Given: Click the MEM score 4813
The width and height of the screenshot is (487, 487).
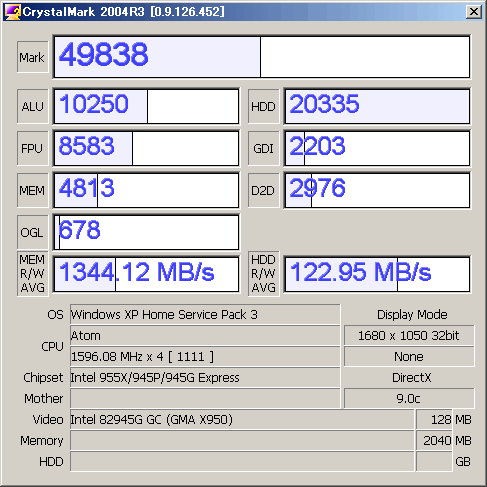Looking at the screenshot, I should tap(146, 190).
